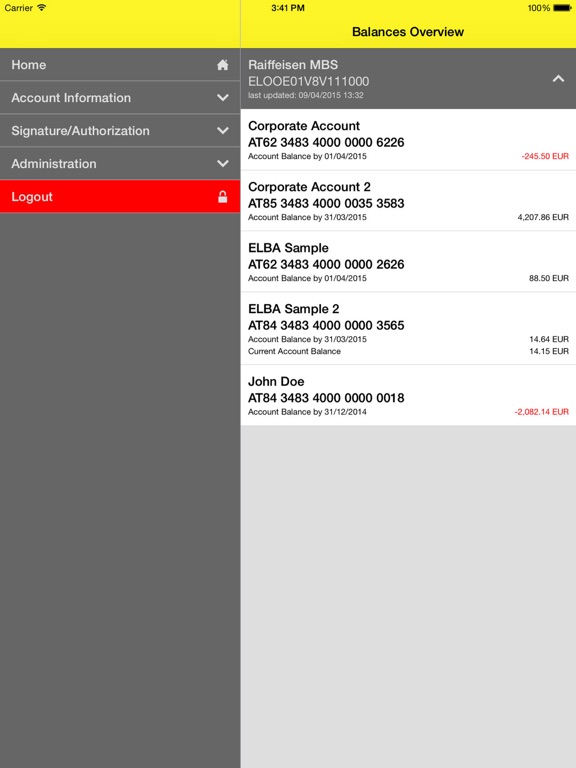
Task: Click the last updated 09/04/2015 timestamp
Action: pyautogui.click(x=306, y=95)
